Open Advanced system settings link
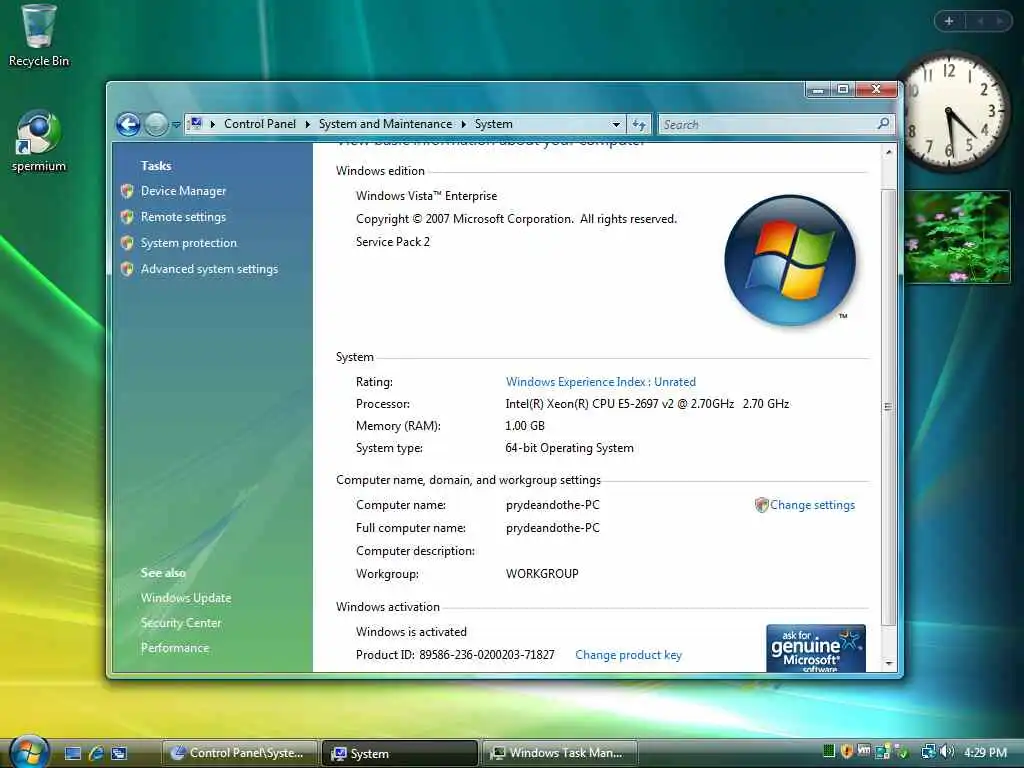Image resolution: width=1024 pixels, height=768 pixels. point(209,269)
